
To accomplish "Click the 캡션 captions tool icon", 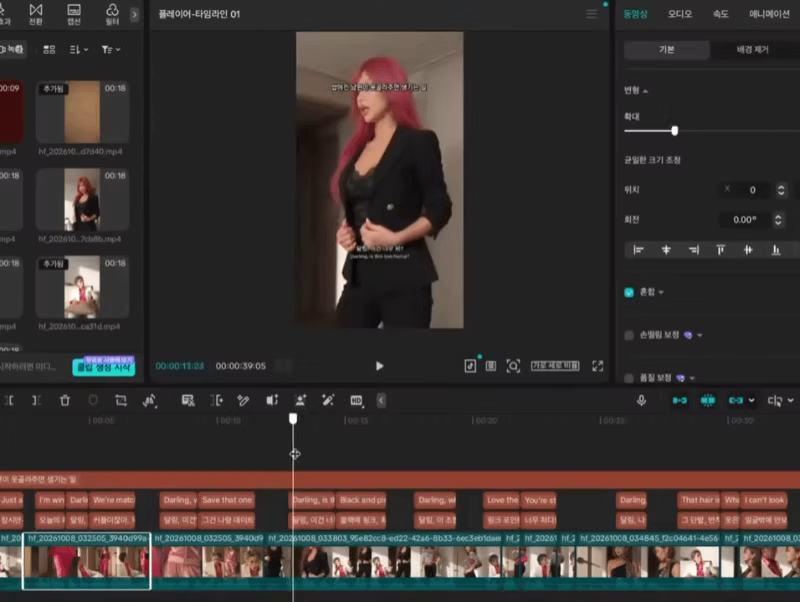I will pyautogui.click(x=74, y=14).
